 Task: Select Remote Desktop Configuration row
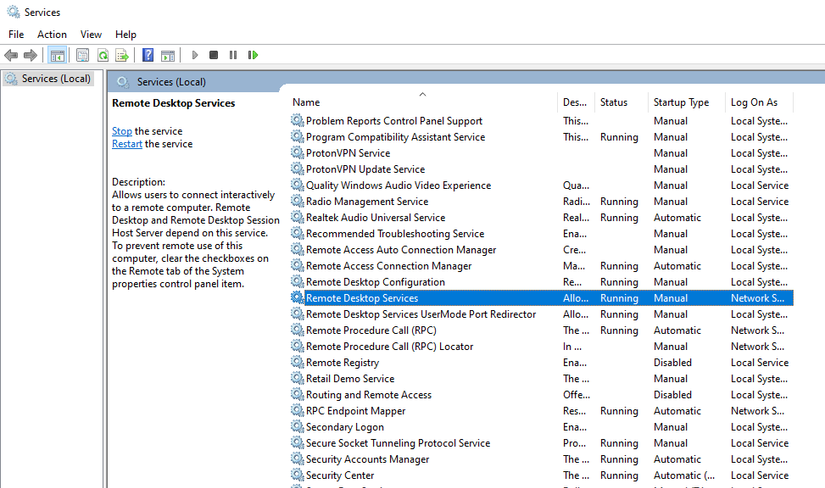click(x=541, y=282)
